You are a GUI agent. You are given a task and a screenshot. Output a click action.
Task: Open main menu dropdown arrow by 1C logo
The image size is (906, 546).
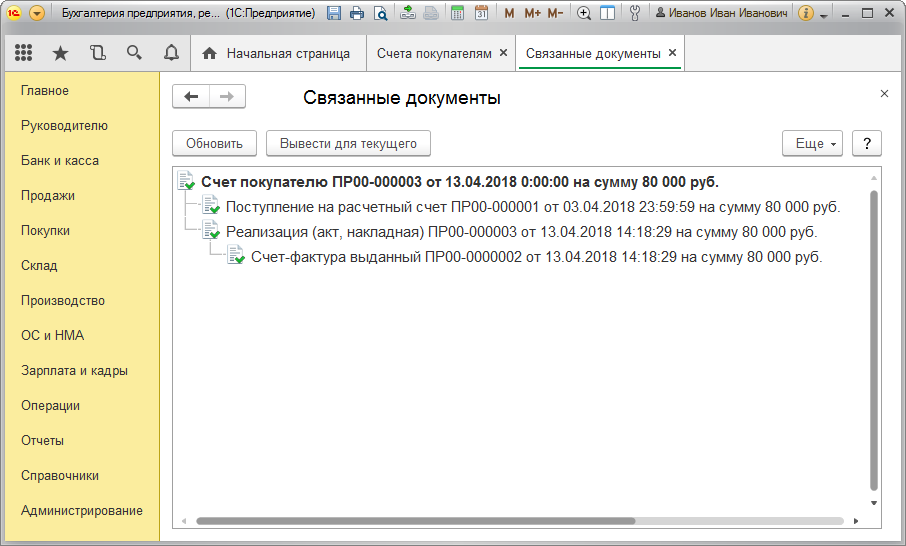tap(37, 13)
